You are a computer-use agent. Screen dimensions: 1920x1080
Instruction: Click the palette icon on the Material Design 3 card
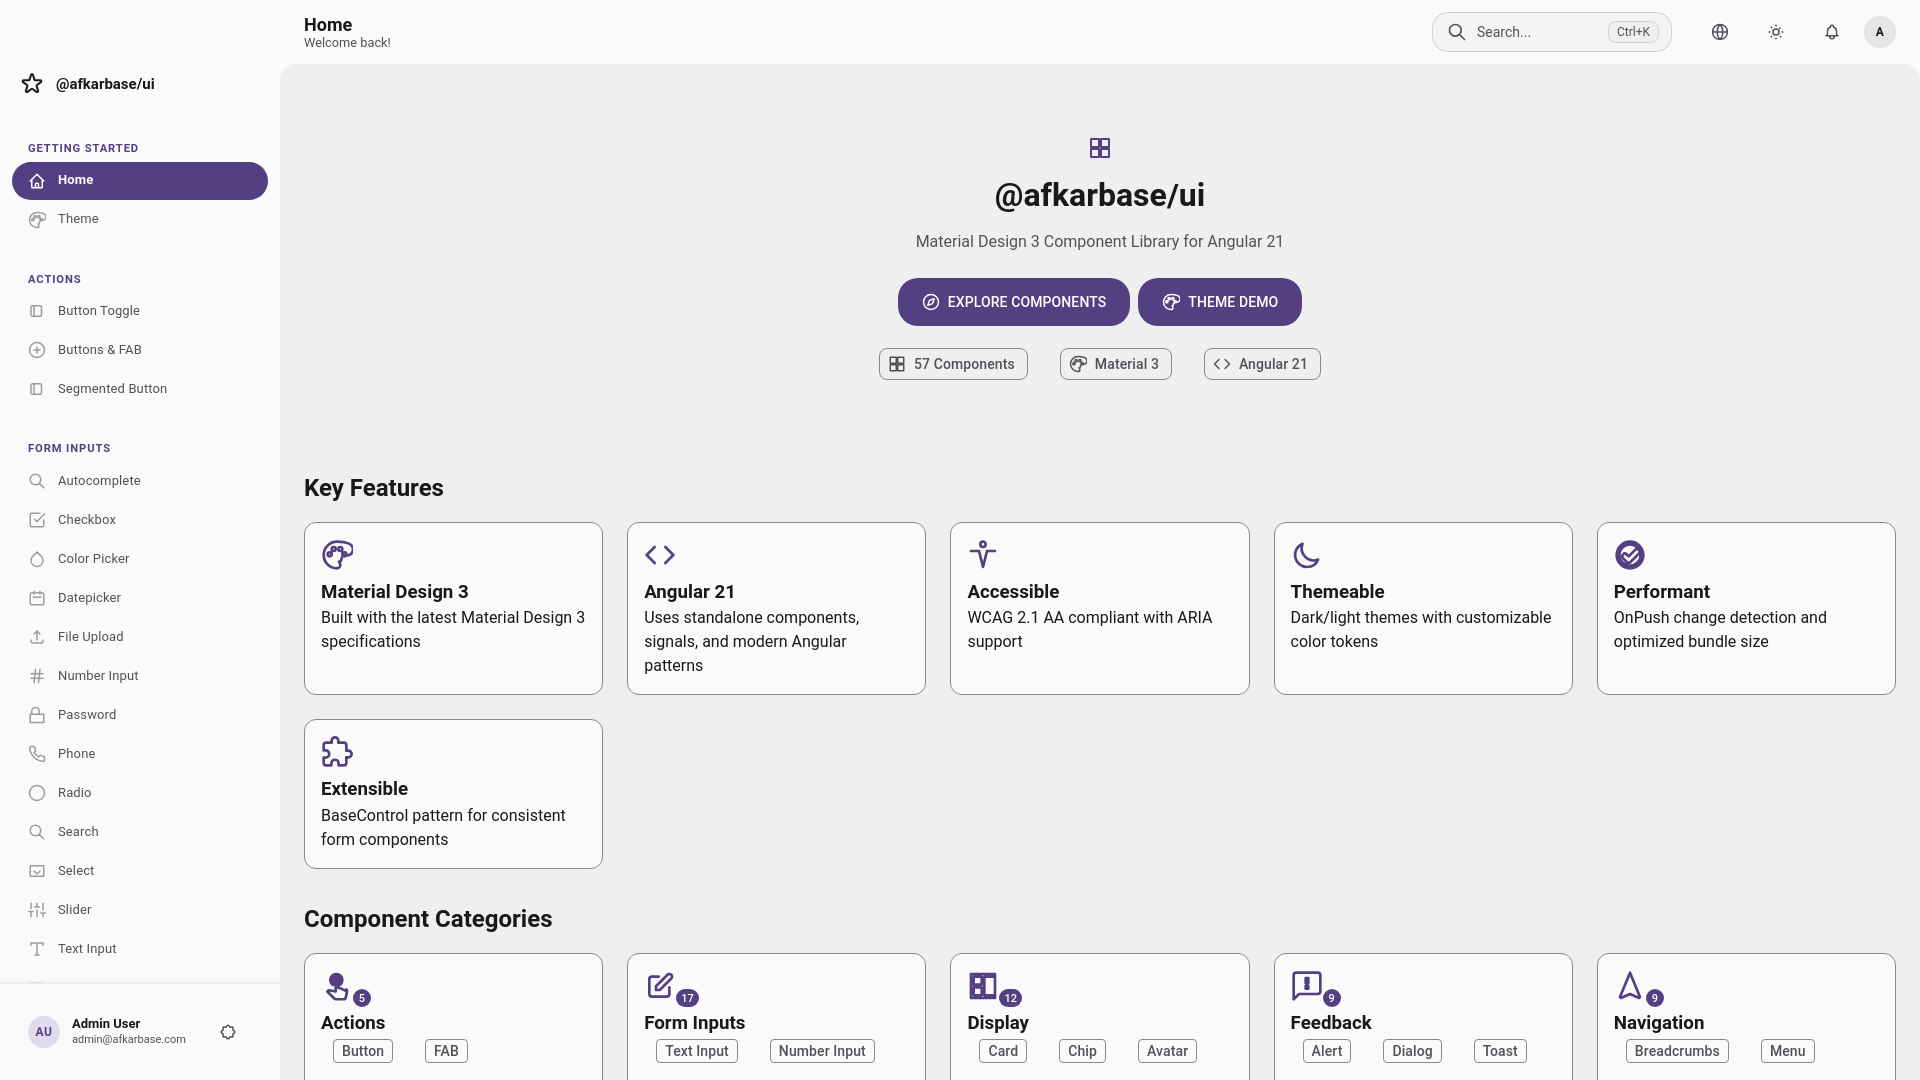click(x=337, y=554)
